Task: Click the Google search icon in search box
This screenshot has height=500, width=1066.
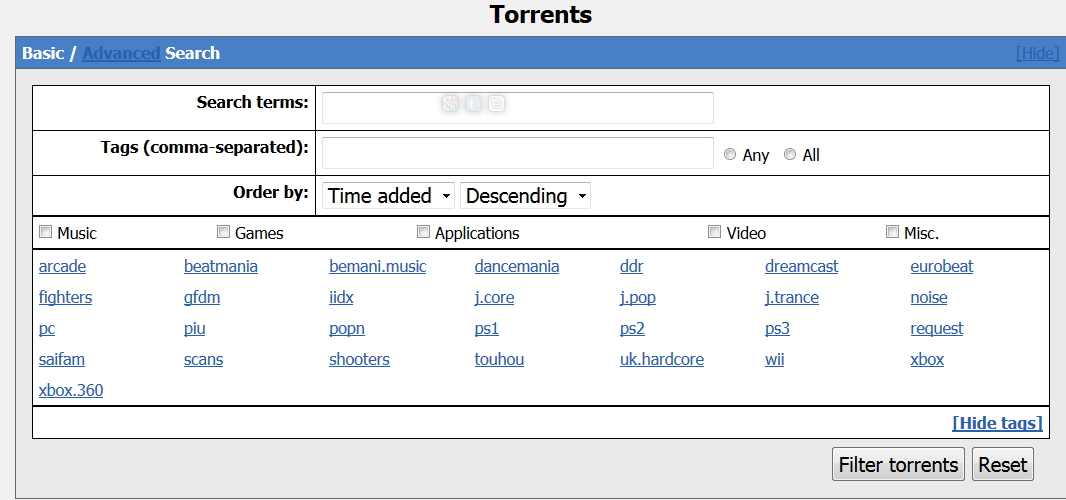Action: pyautogui.click(x=450, y=104)
